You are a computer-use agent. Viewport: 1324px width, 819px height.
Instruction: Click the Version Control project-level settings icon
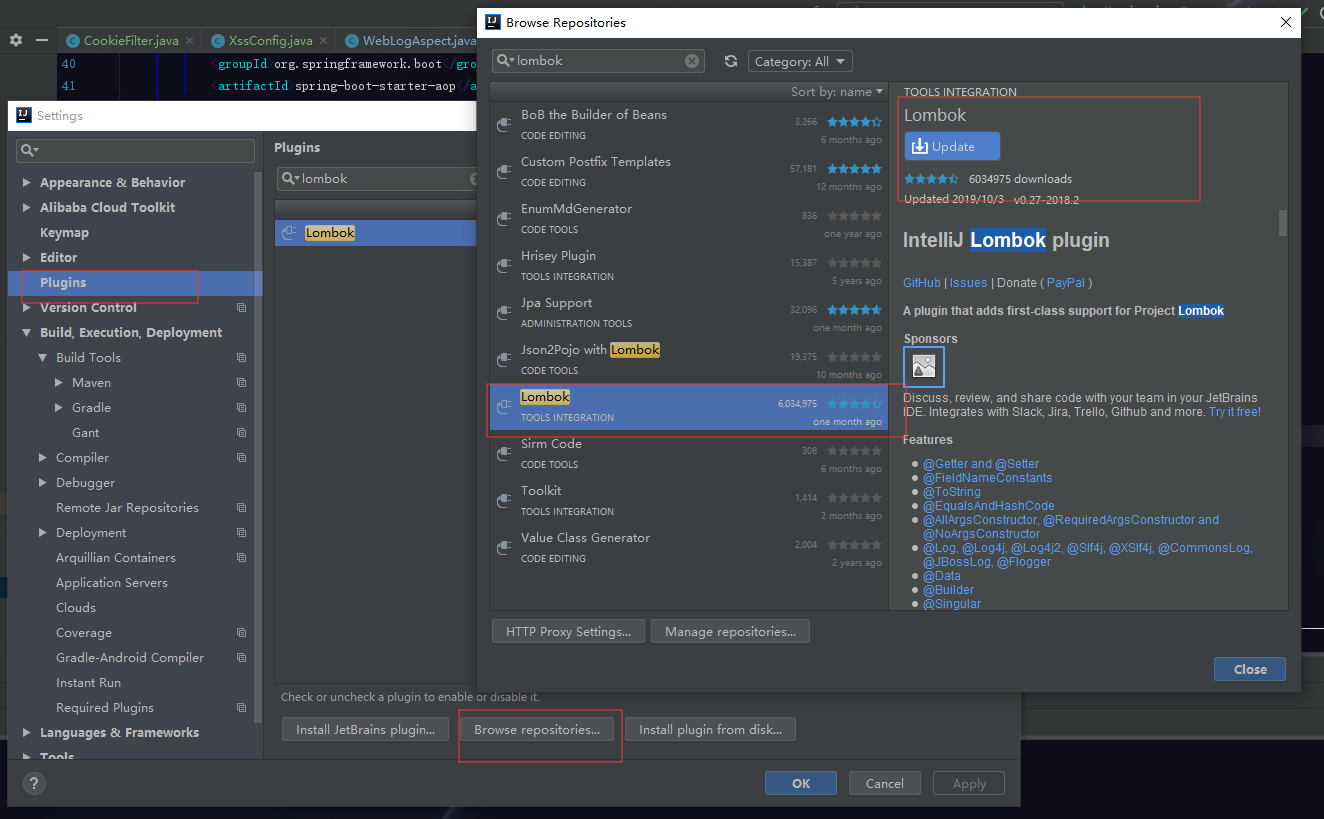(241, 308)
